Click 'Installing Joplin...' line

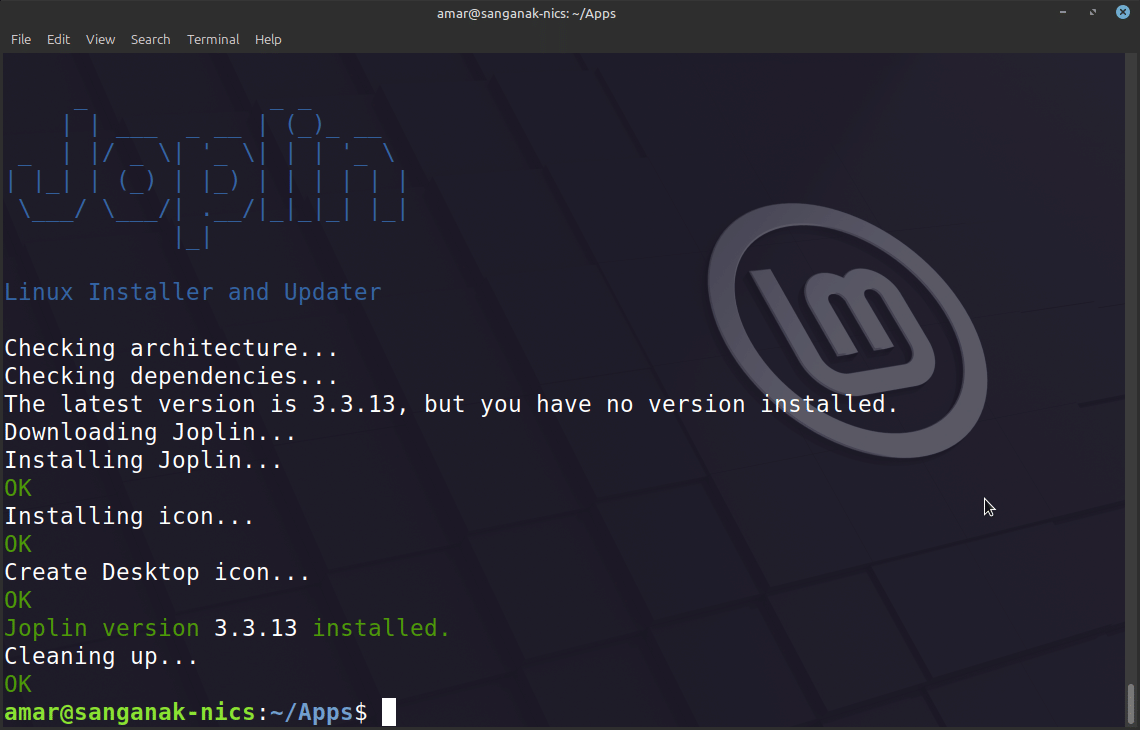point(143,460)
